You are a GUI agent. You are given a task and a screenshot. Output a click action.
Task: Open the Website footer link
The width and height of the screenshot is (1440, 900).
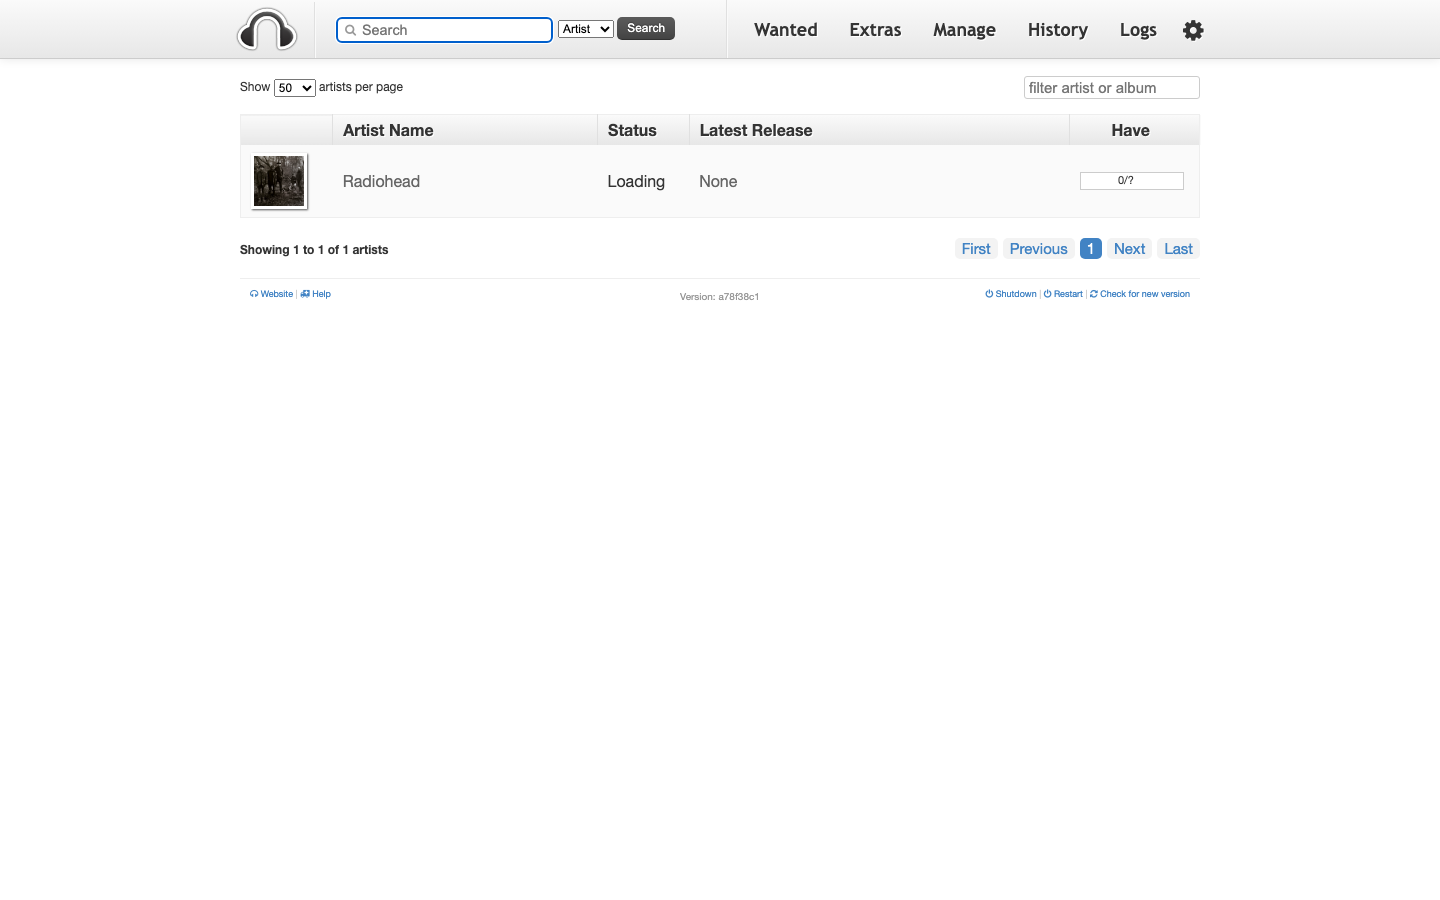tap(271, 294)
